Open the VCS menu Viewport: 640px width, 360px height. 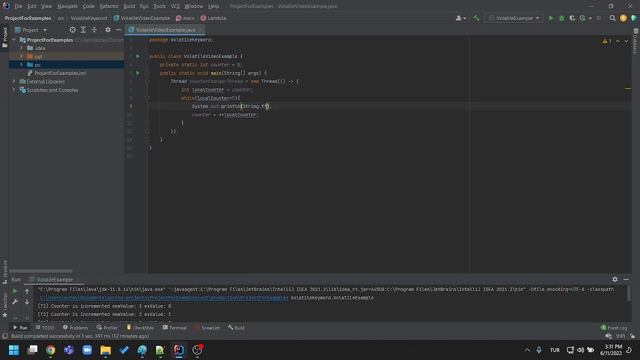click(x=175, y=6)
